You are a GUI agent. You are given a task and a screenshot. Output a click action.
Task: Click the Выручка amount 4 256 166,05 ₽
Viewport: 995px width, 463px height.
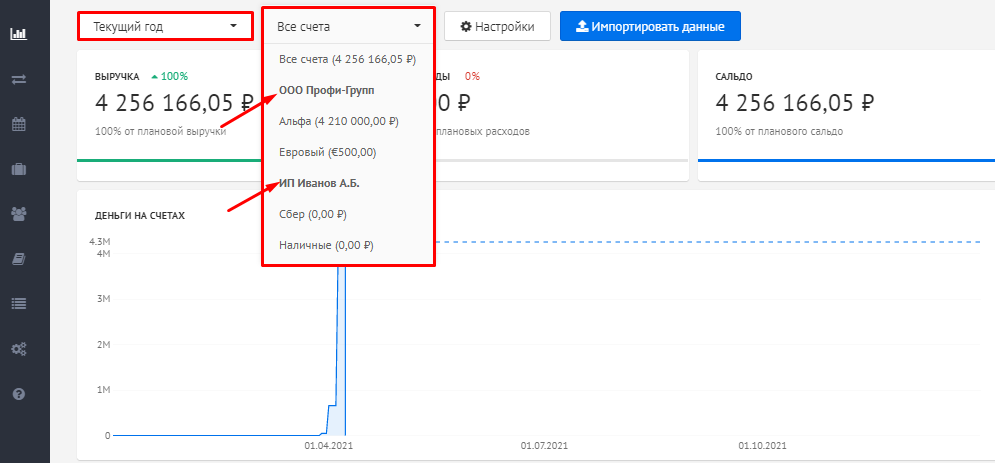coord(175,103)
